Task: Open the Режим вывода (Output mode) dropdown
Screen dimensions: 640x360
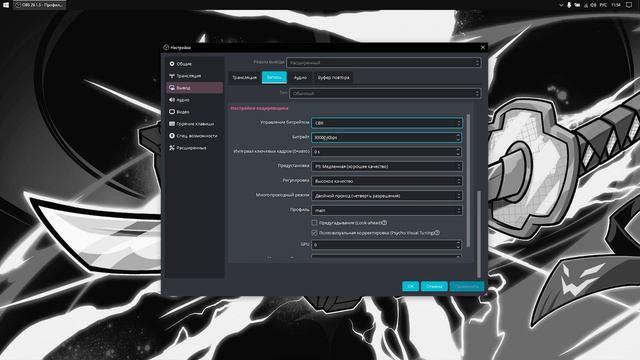Action: click(384, 63)
